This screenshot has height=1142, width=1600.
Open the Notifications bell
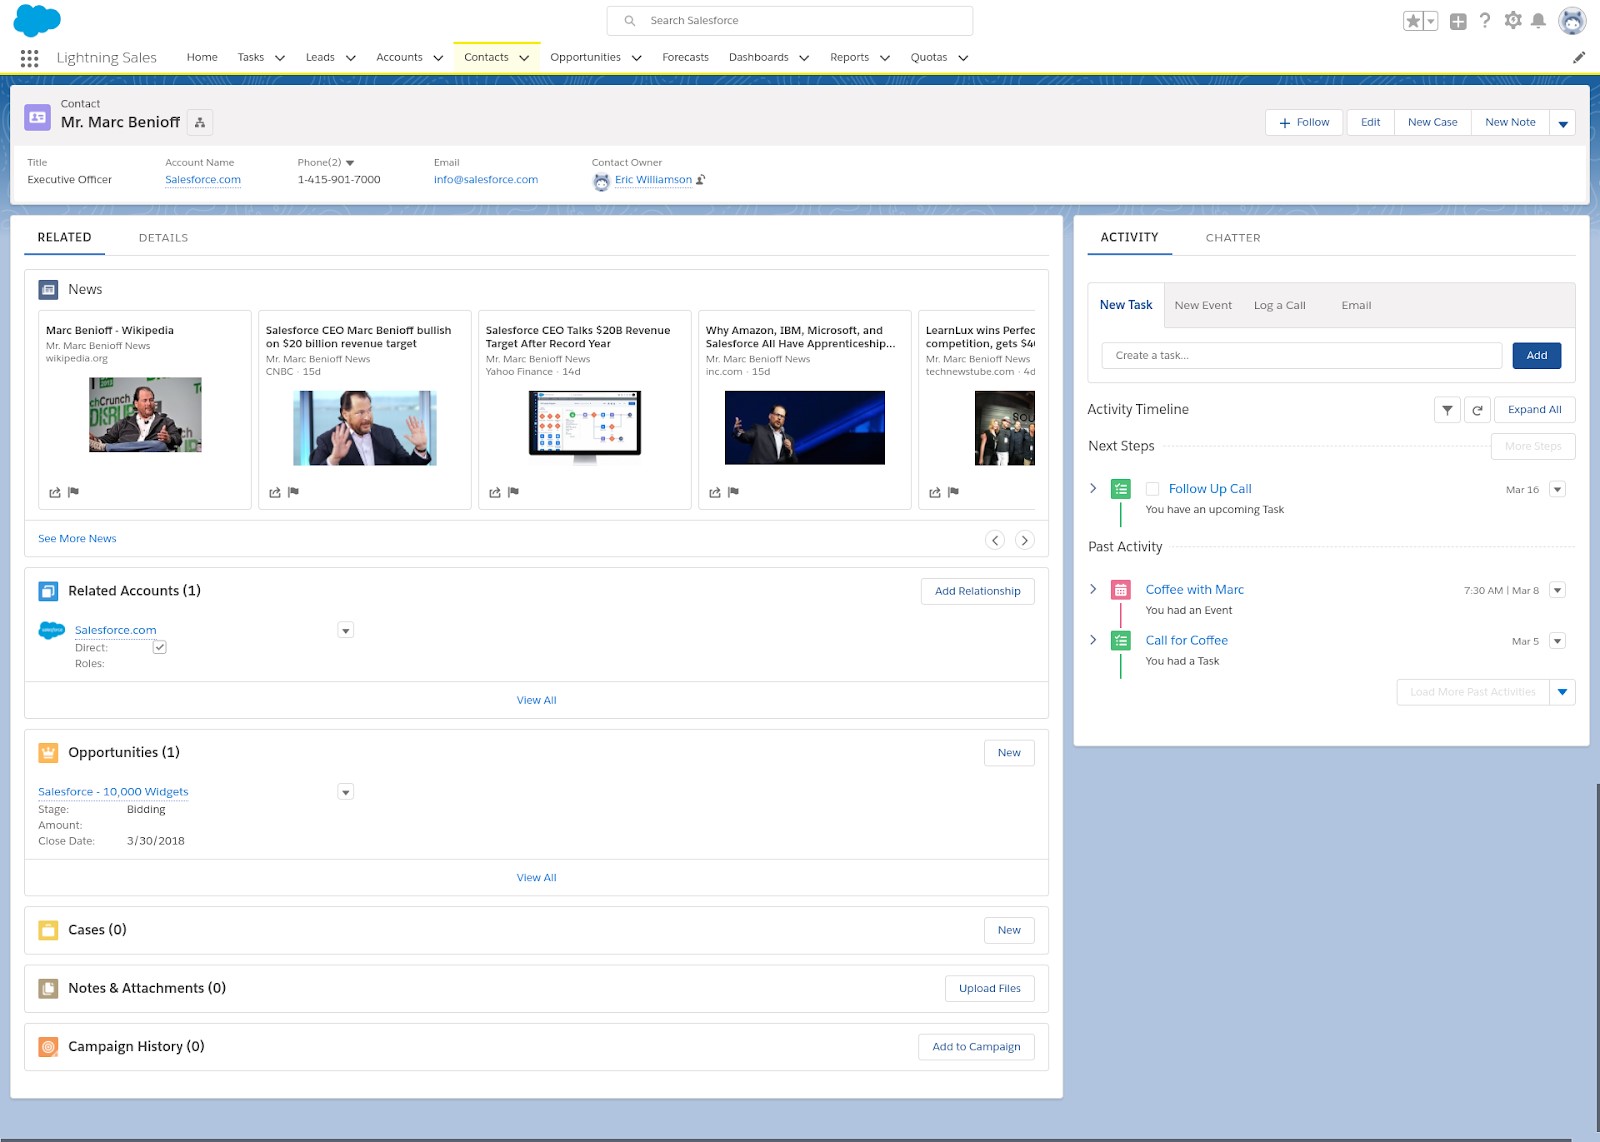pyautogui.click(x=1539, y=20)
